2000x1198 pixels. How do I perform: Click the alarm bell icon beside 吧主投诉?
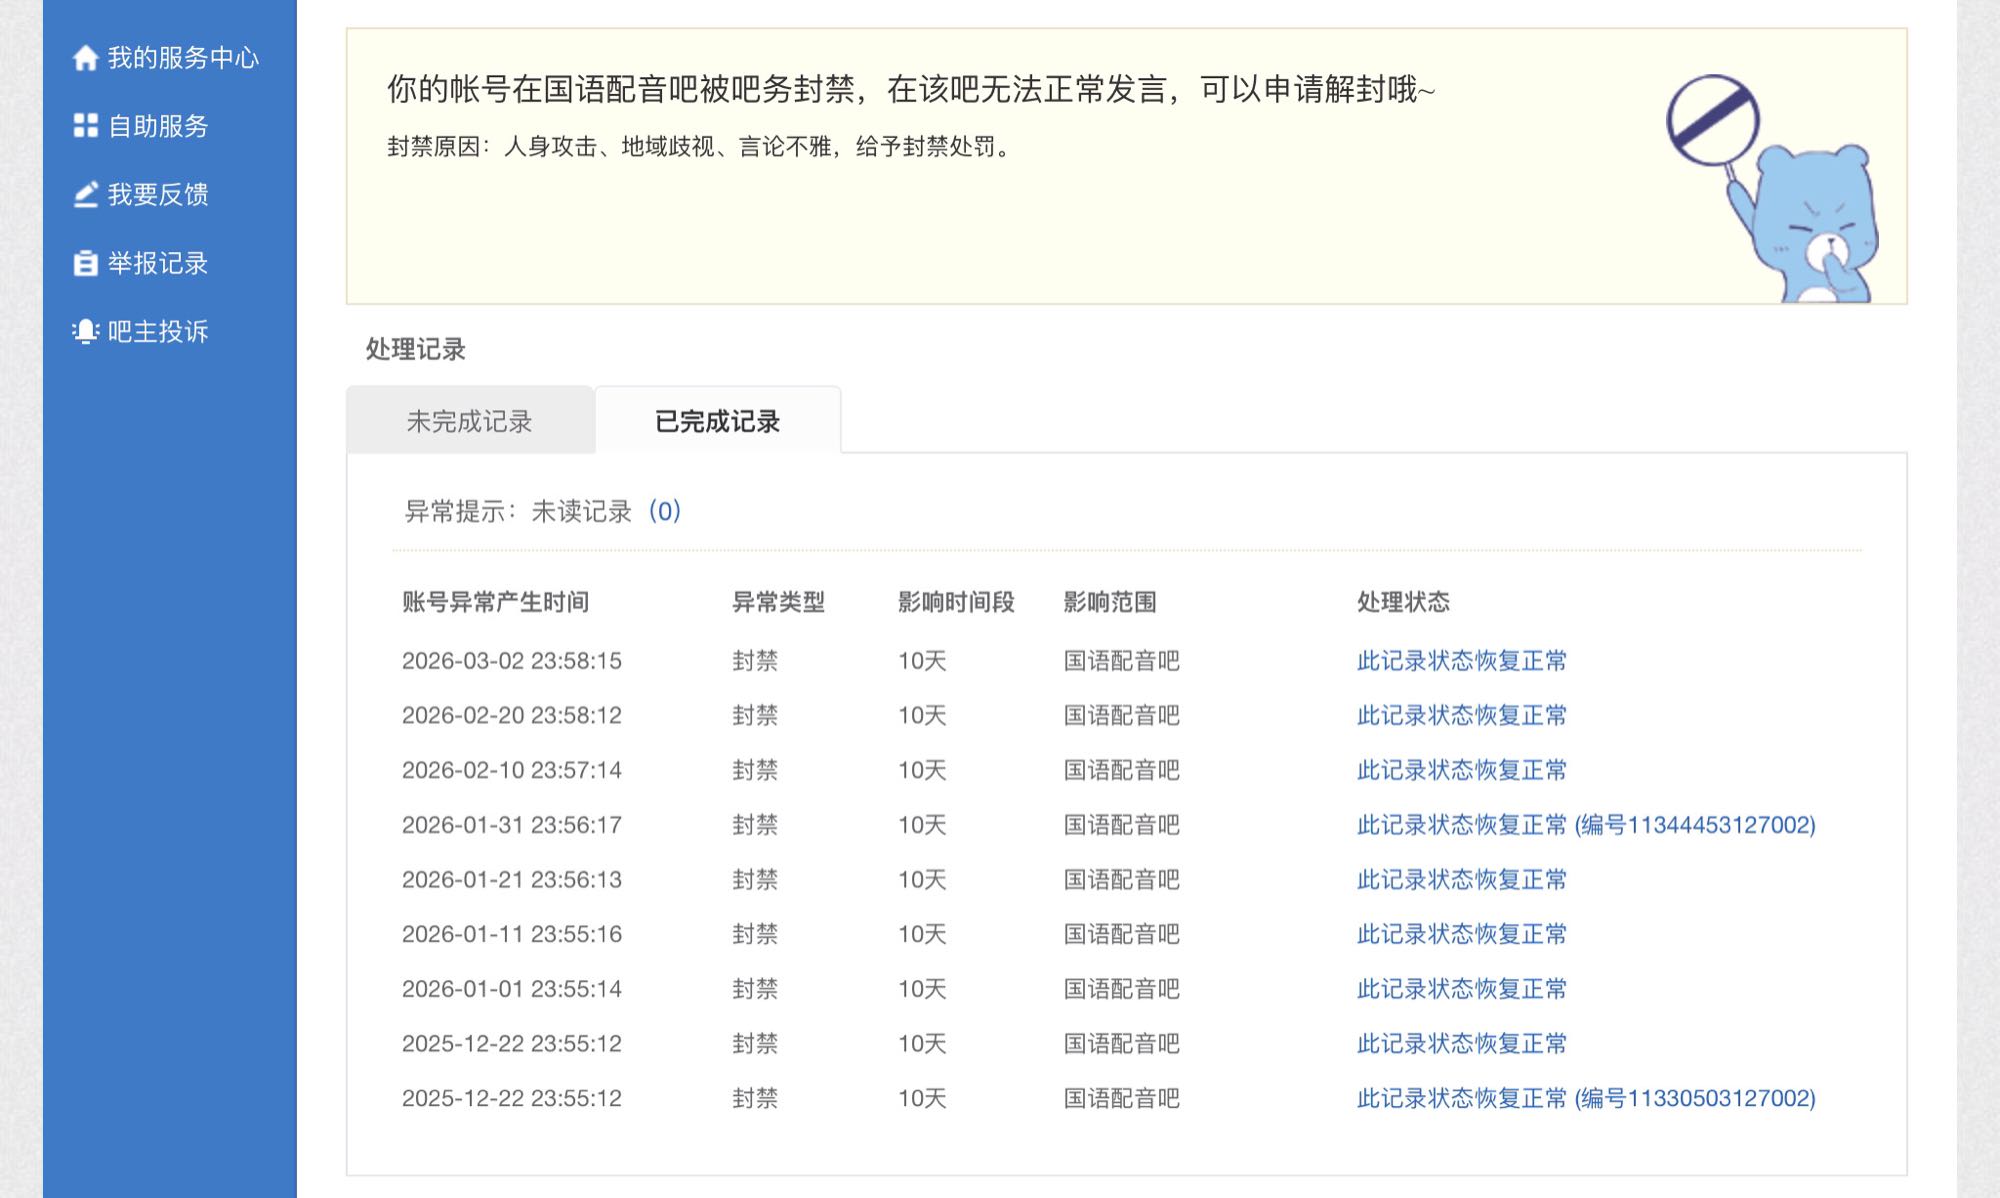coord(85,331)
